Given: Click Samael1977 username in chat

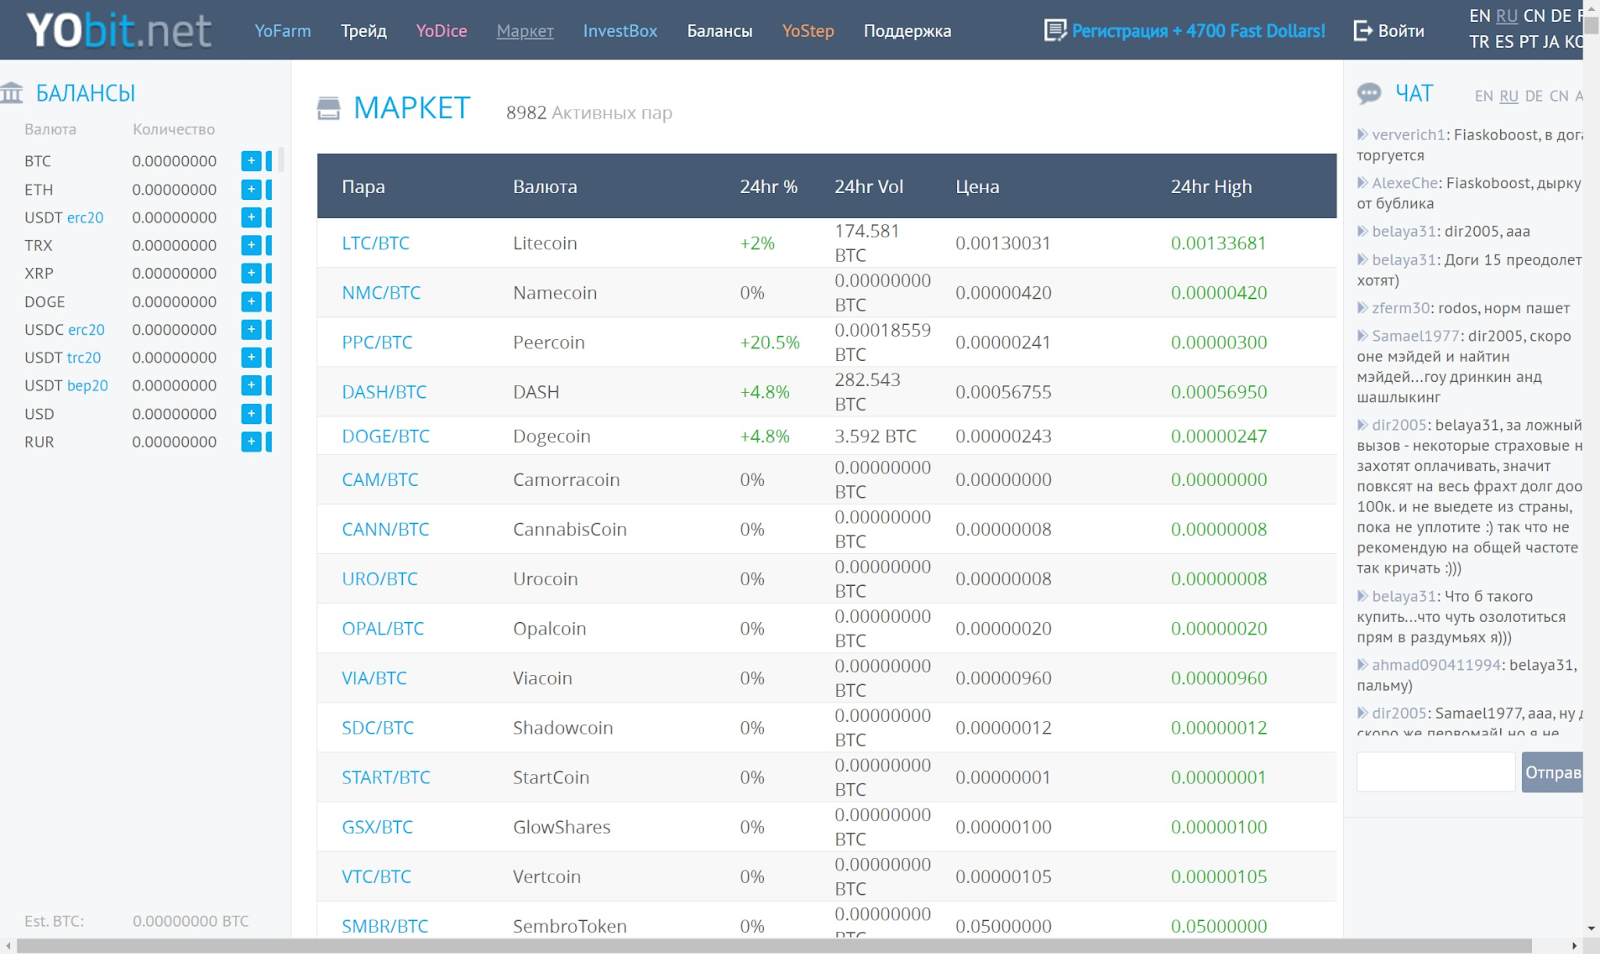Looking at the screenshot, I should tap(1417, 336).
